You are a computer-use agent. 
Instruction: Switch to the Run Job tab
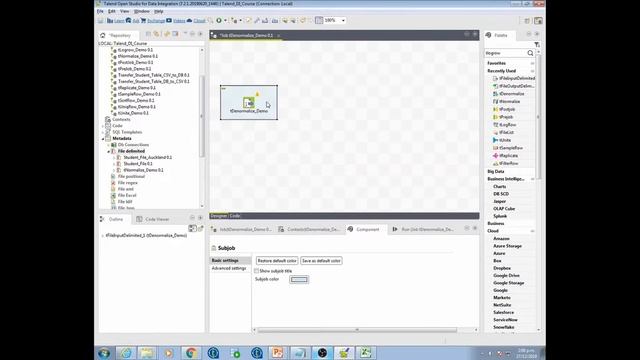[423, 229]
